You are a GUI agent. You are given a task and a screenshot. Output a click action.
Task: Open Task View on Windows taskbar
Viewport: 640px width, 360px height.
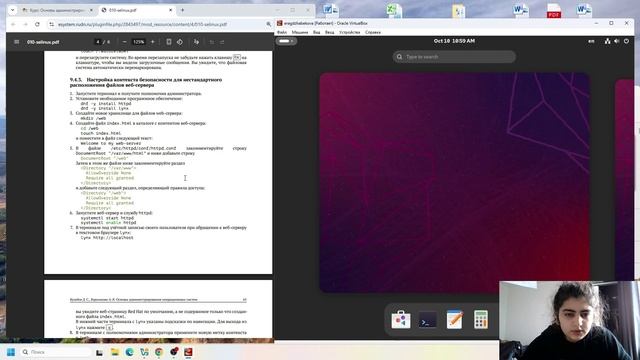pos(99,352)
